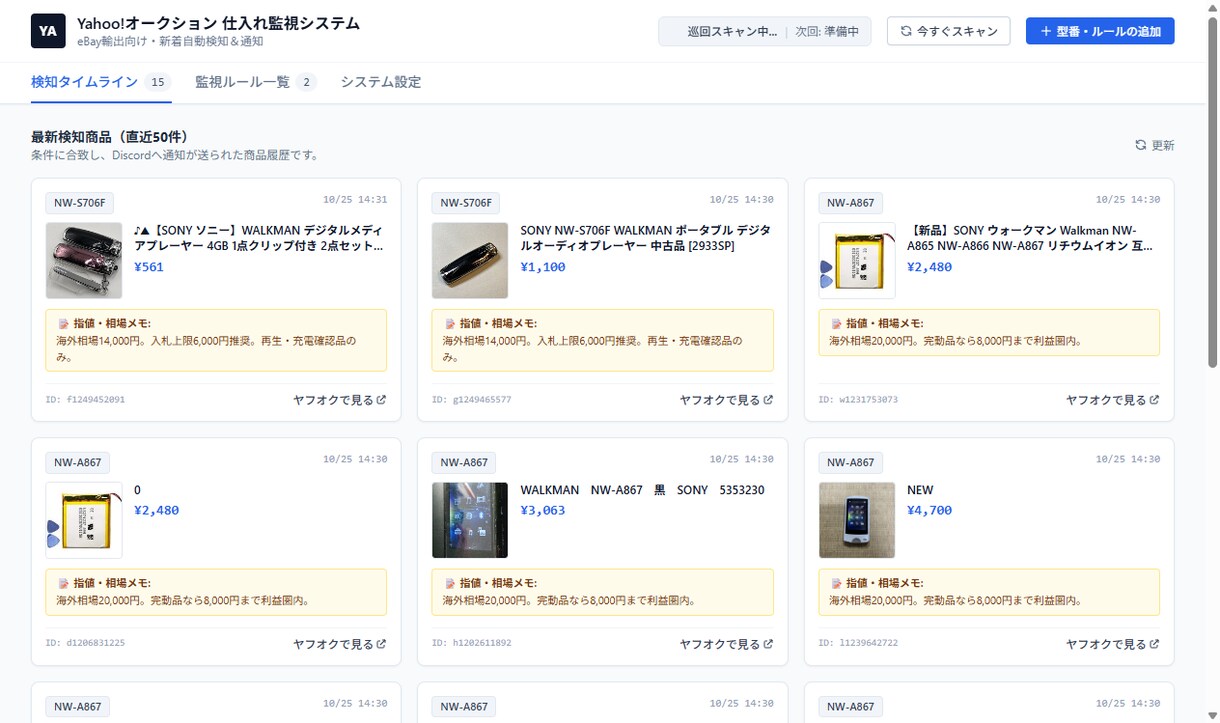Screen dimensions: 1220x723
Task: Click memo icon in the ¥561 card note
Action: (64, 323)
